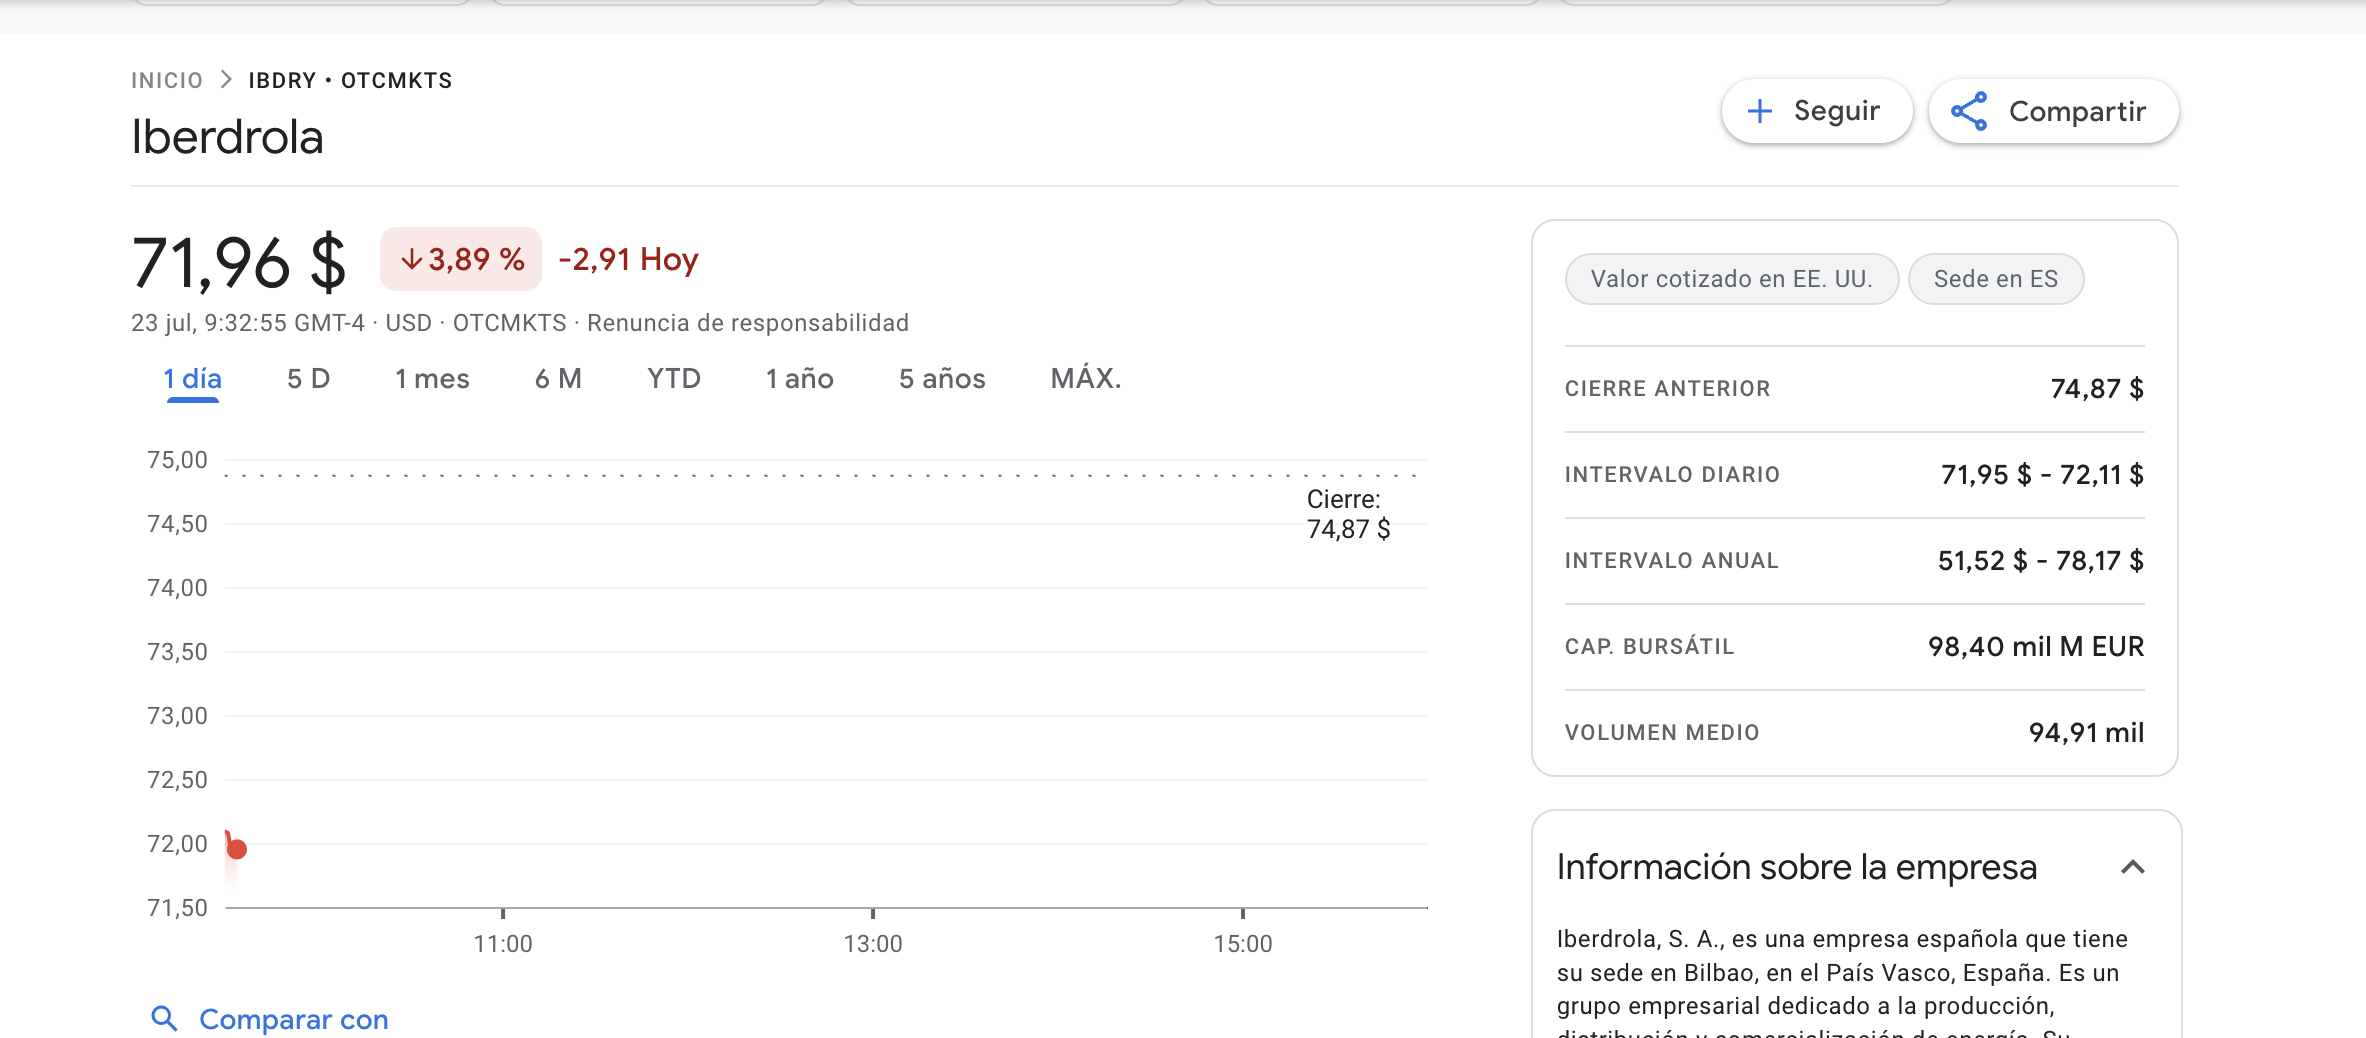Select the MÁX. chart range
This screenshot has width=2366, height=1038.
tap(1085, 379)
